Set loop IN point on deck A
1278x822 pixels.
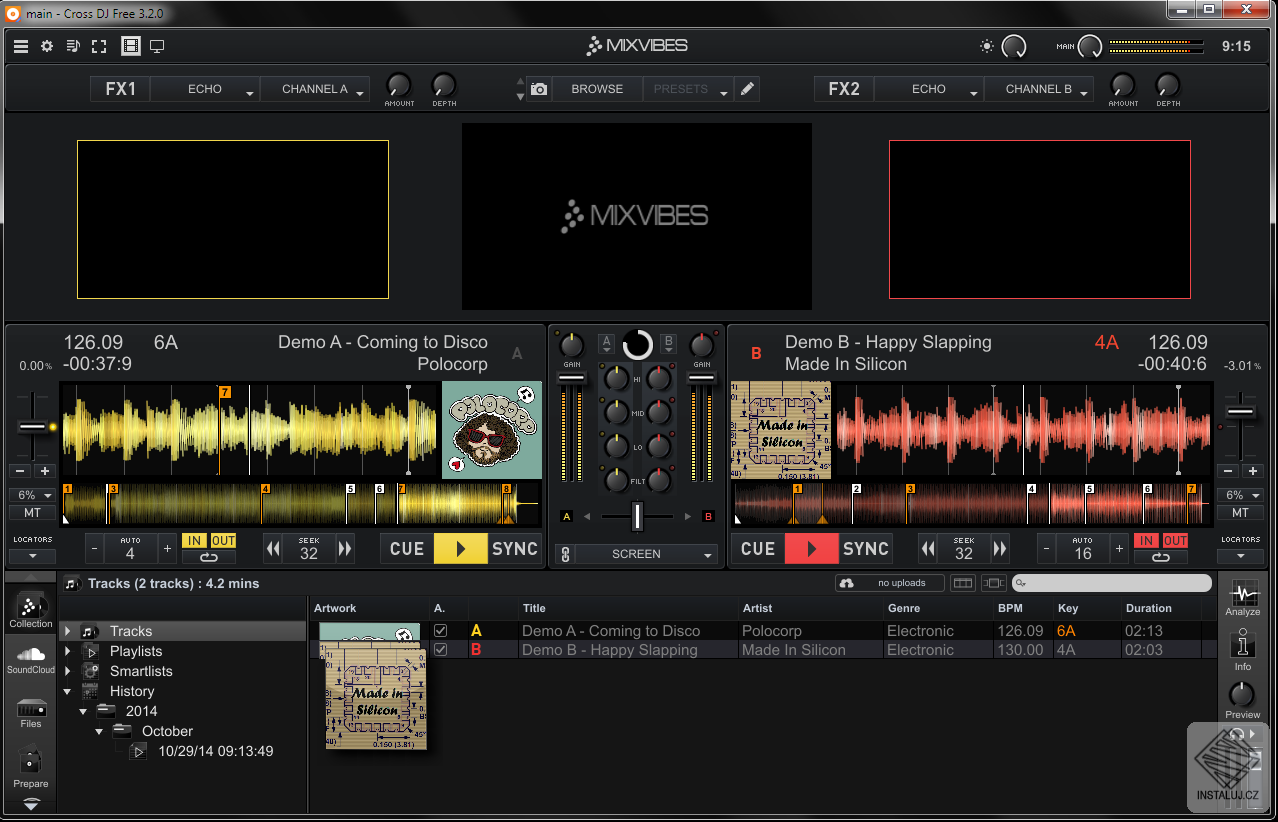point(195,541)
